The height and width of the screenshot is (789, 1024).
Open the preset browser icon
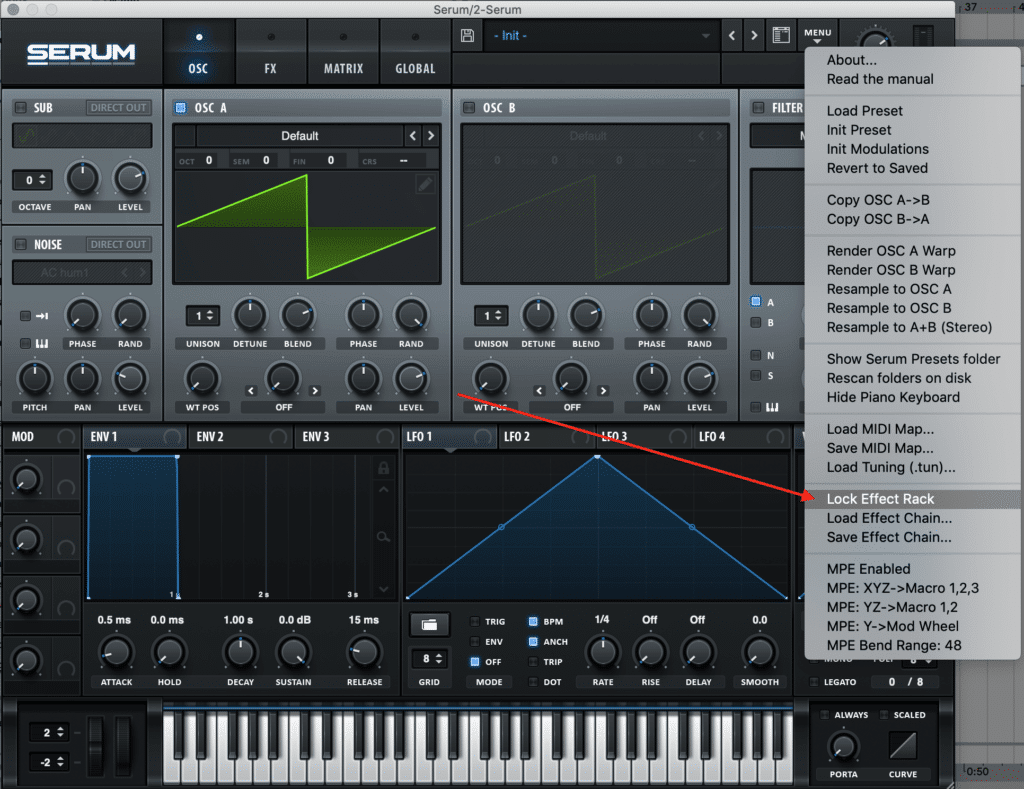coord(781,35)
